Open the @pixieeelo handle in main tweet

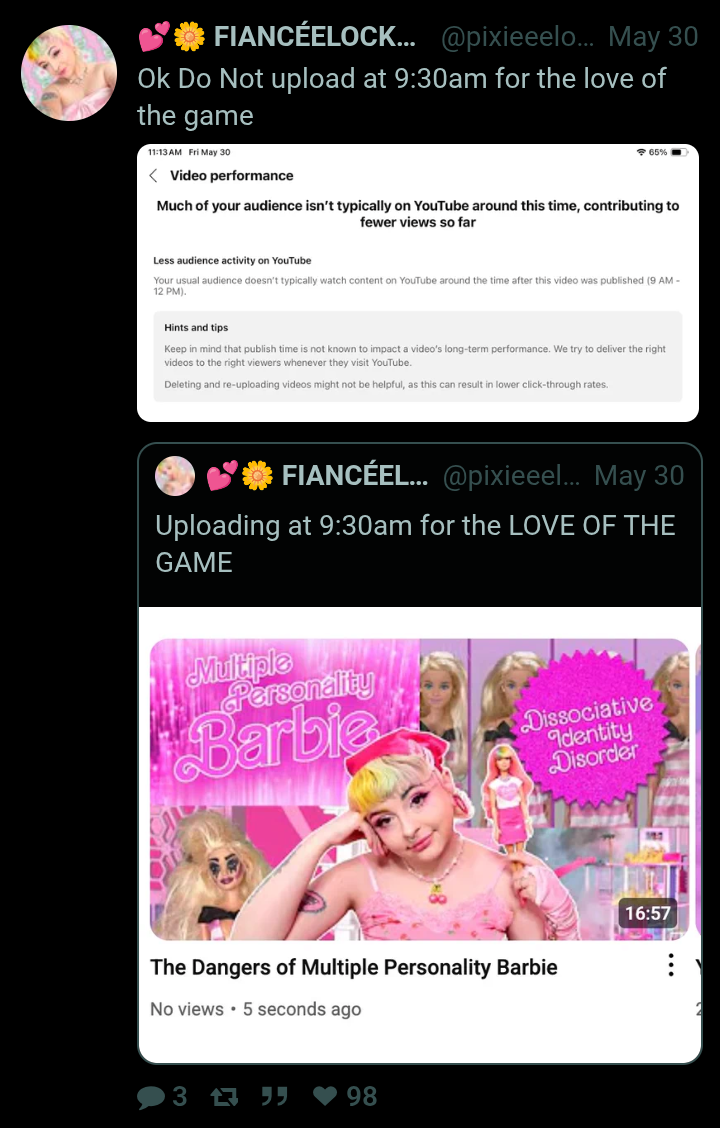tap(517, 37)
